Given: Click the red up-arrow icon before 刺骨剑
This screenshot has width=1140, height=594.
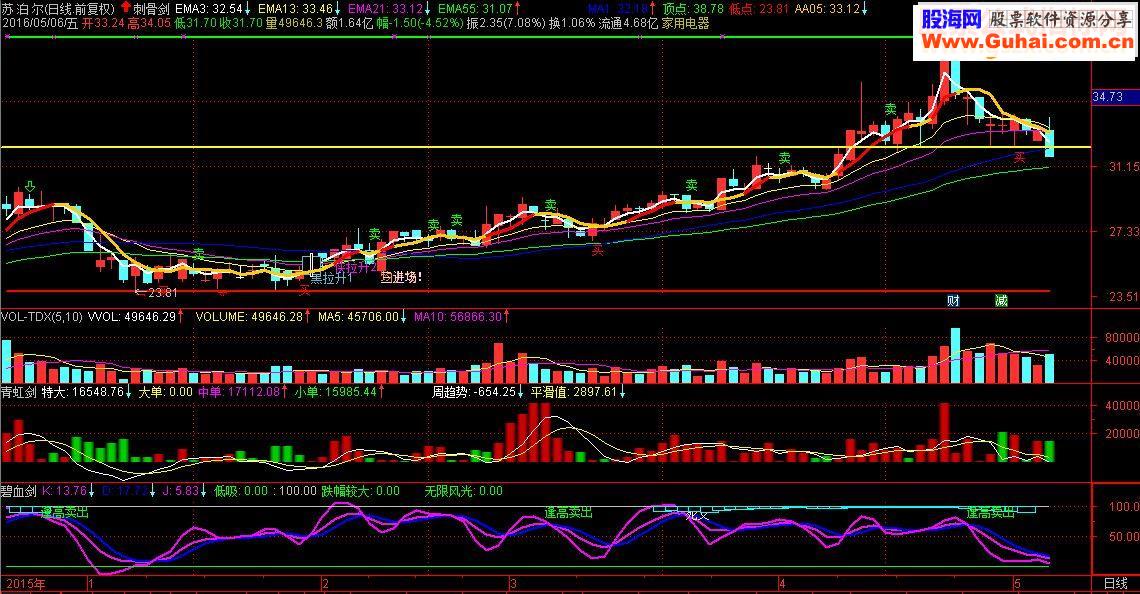Looking at the screenshot, I should coord(126,9).
